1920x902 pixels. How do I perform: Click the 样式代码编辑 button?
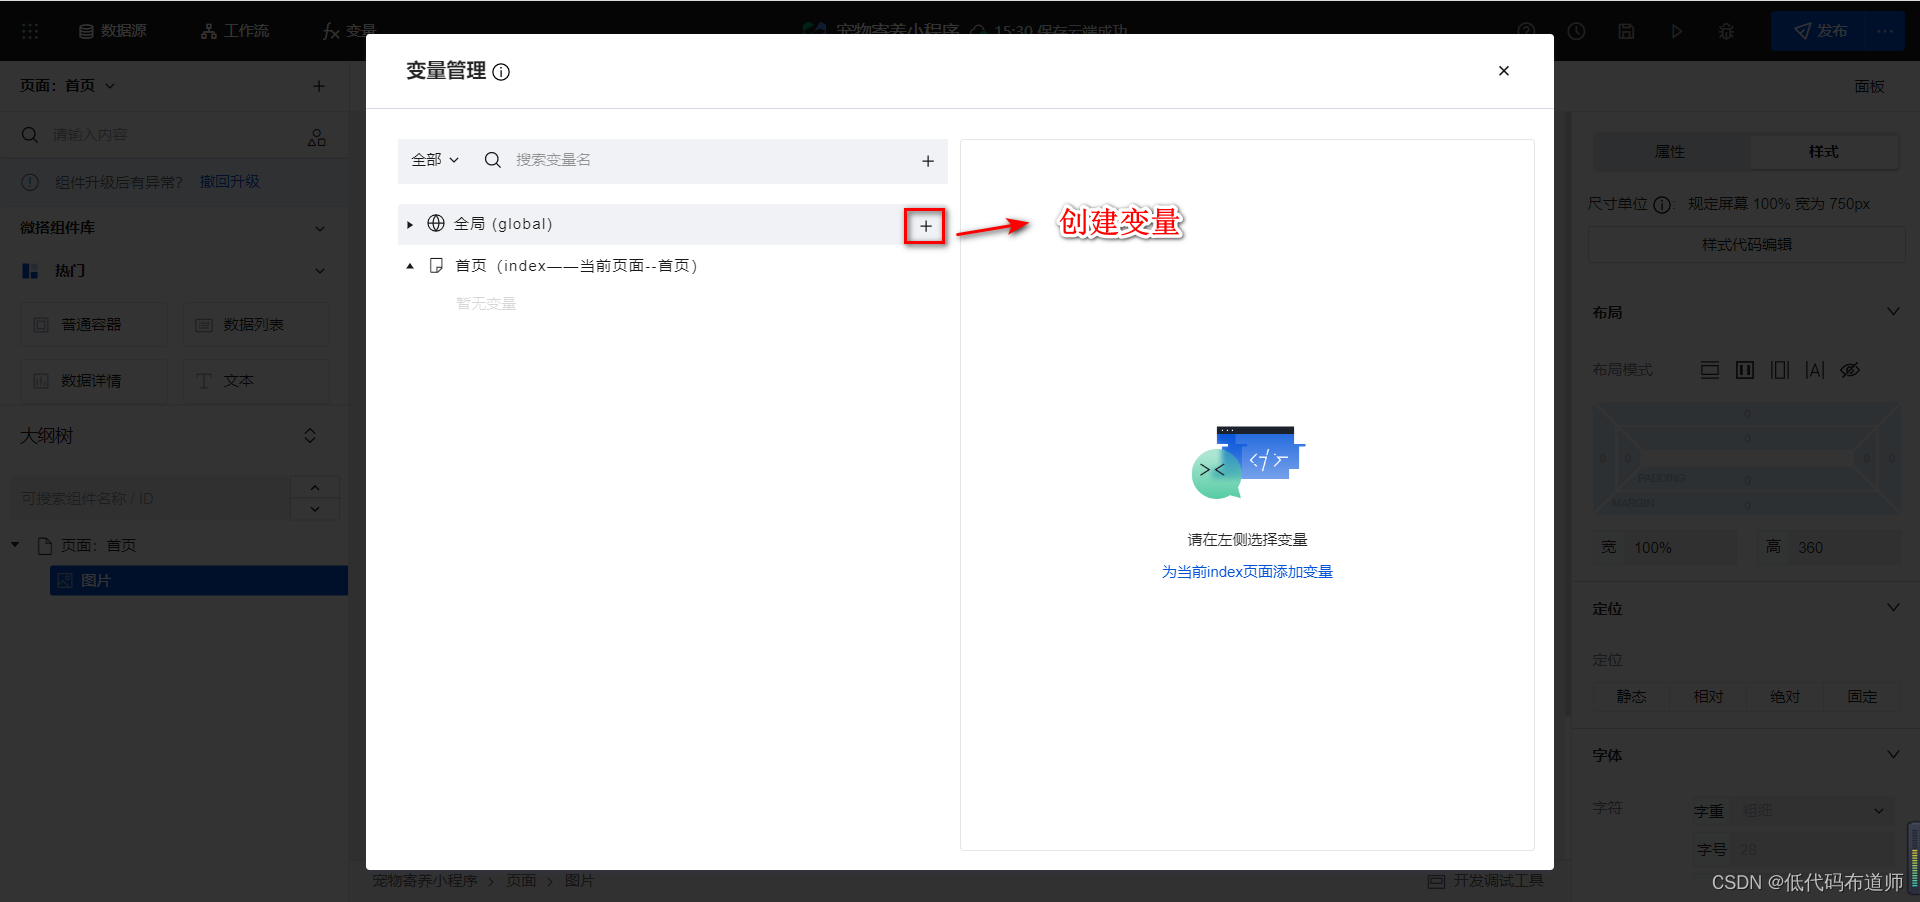pos(1746,244)
